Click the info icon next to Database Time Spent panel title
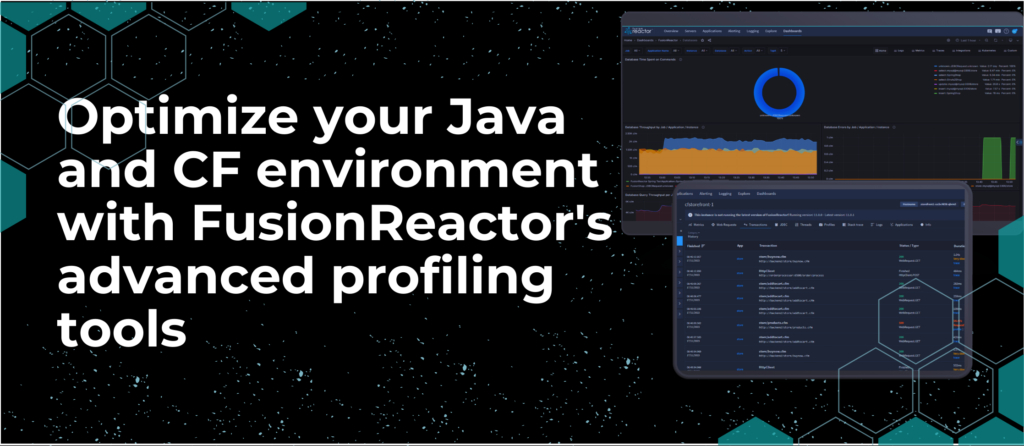This screenshot has height=446, width=1024. (680, 59)
